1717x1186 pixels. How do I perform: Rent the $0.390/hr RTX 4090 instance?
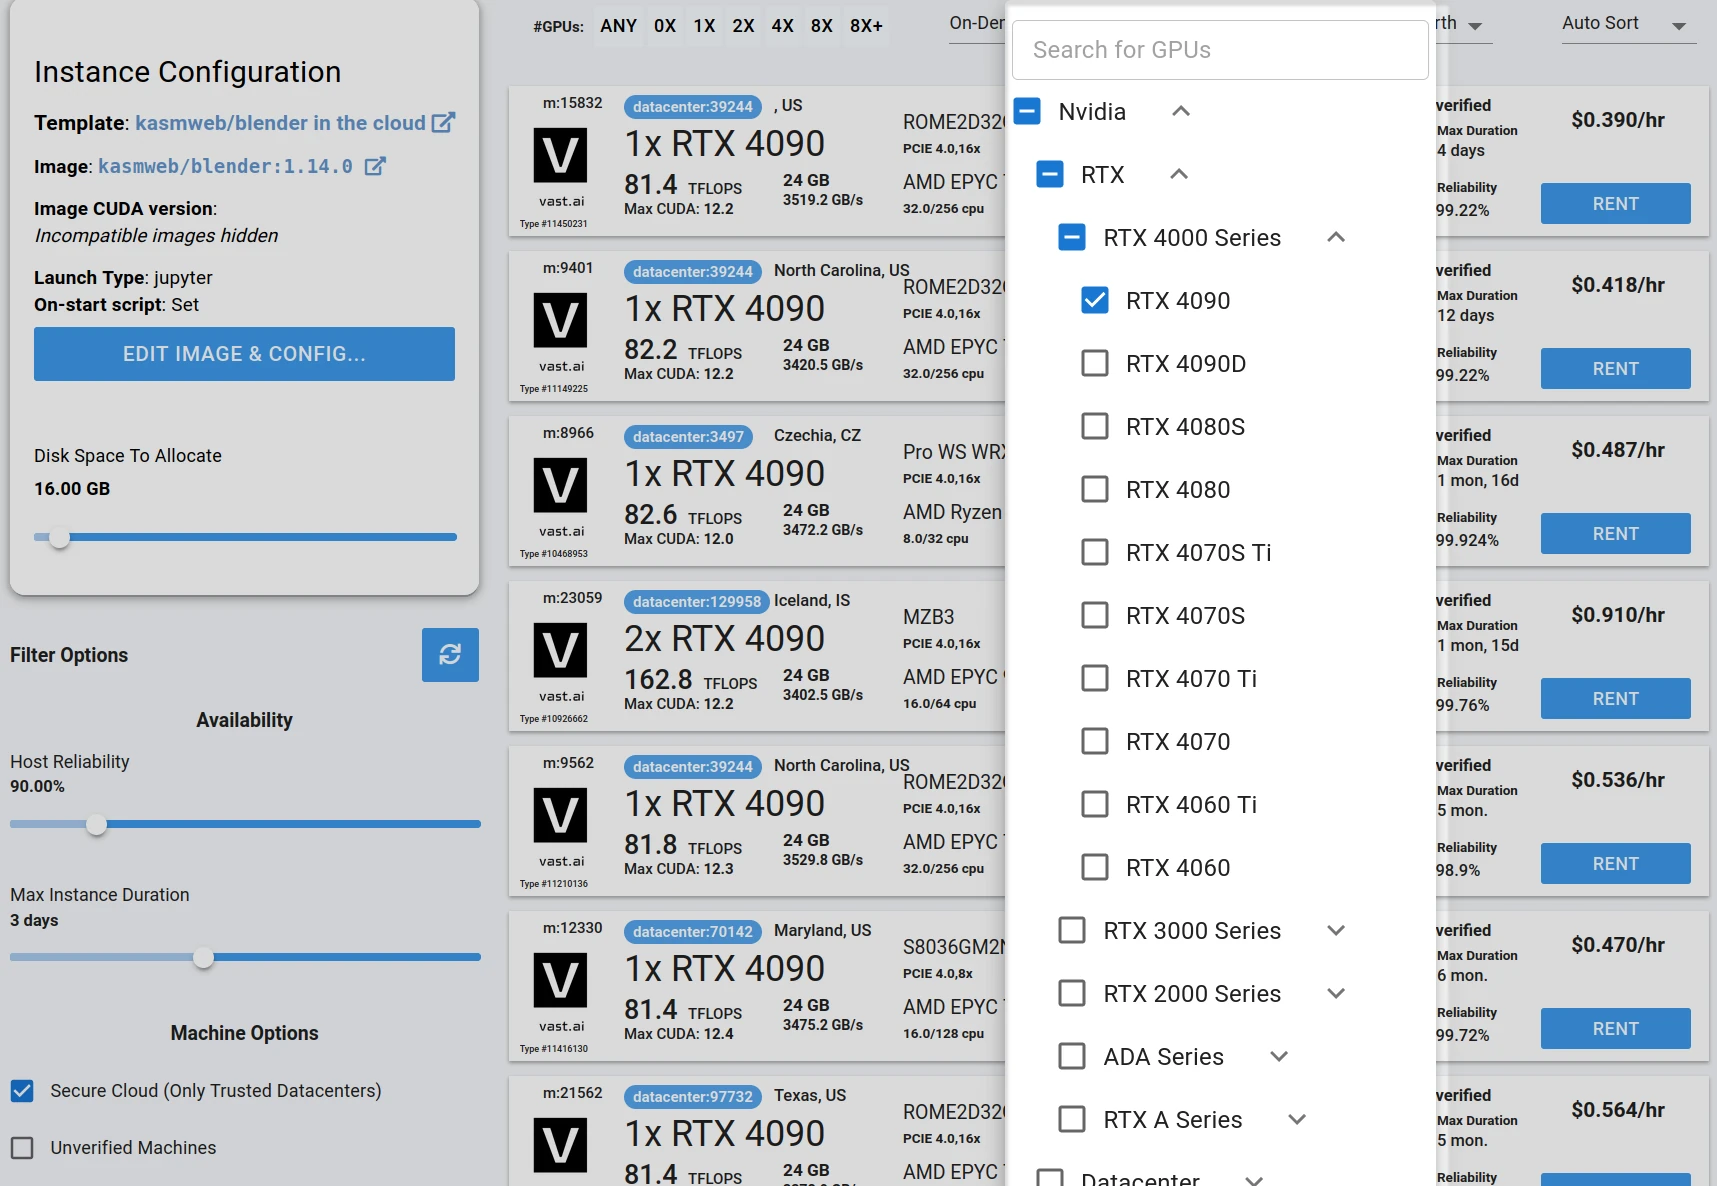1615,204
